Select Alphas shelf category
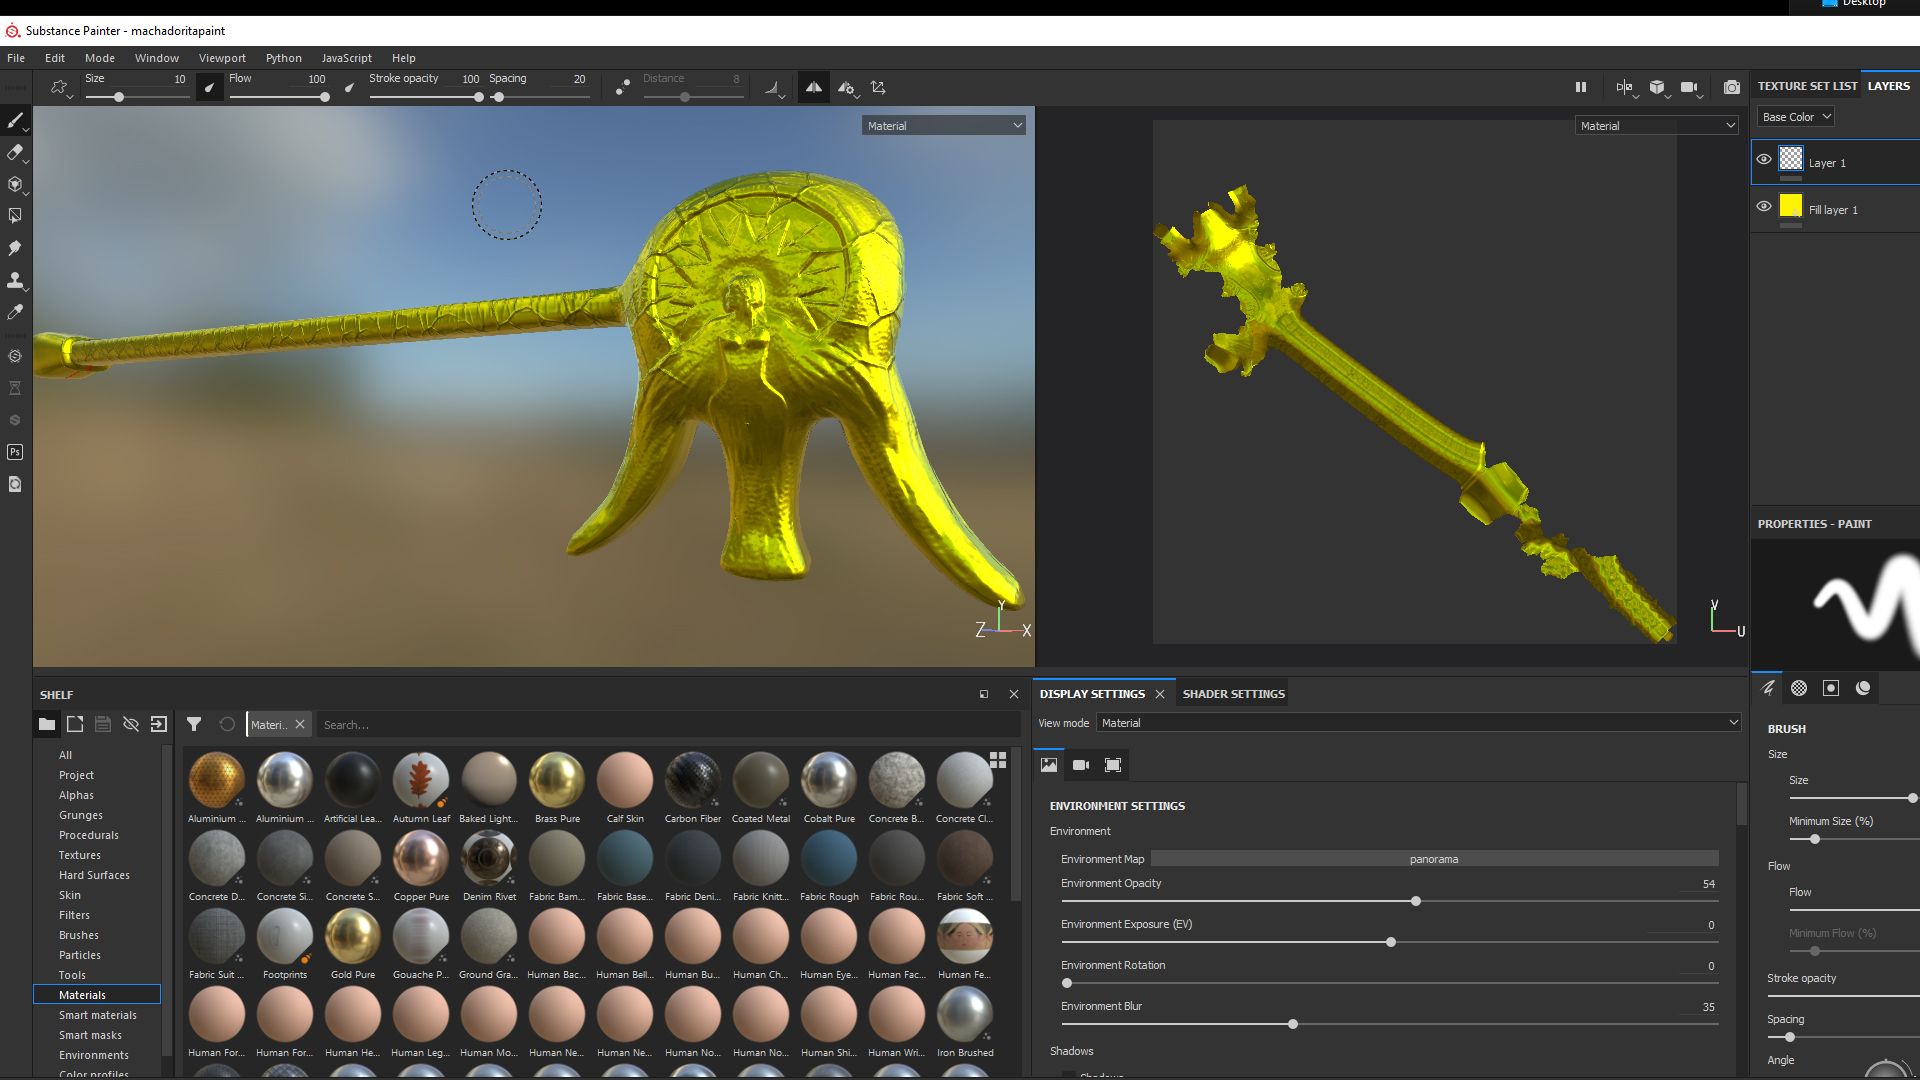This screenshot has width=1920, height=1080. point(76,795)
